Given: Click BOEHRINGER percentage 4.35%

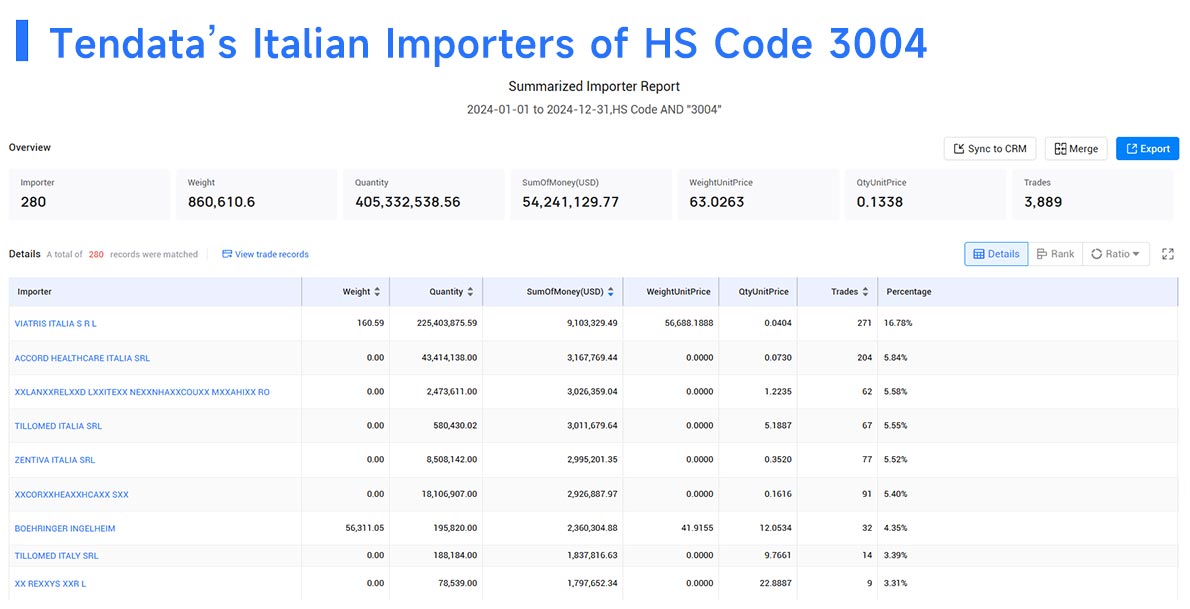Looking at the screenshot, I should point(896,529).
